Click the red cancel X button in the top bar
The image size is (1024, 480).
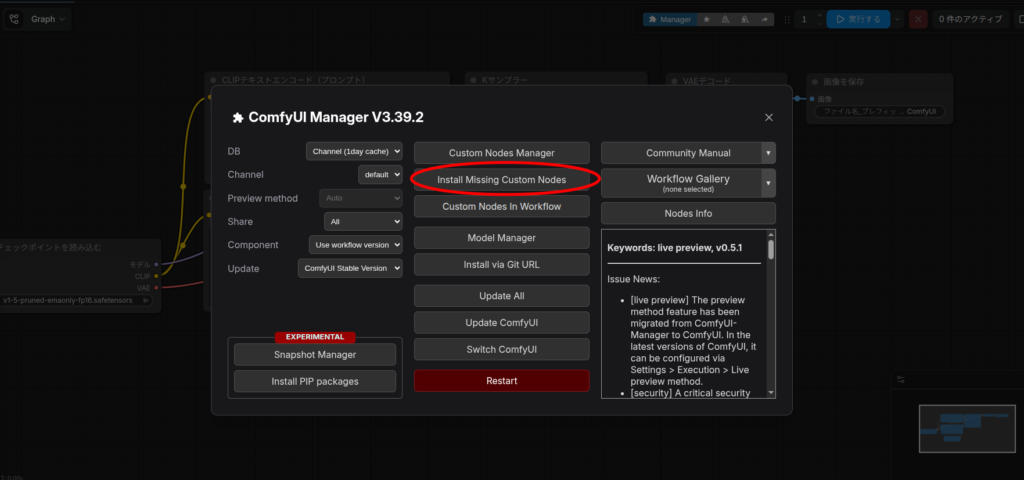point(918,19)
